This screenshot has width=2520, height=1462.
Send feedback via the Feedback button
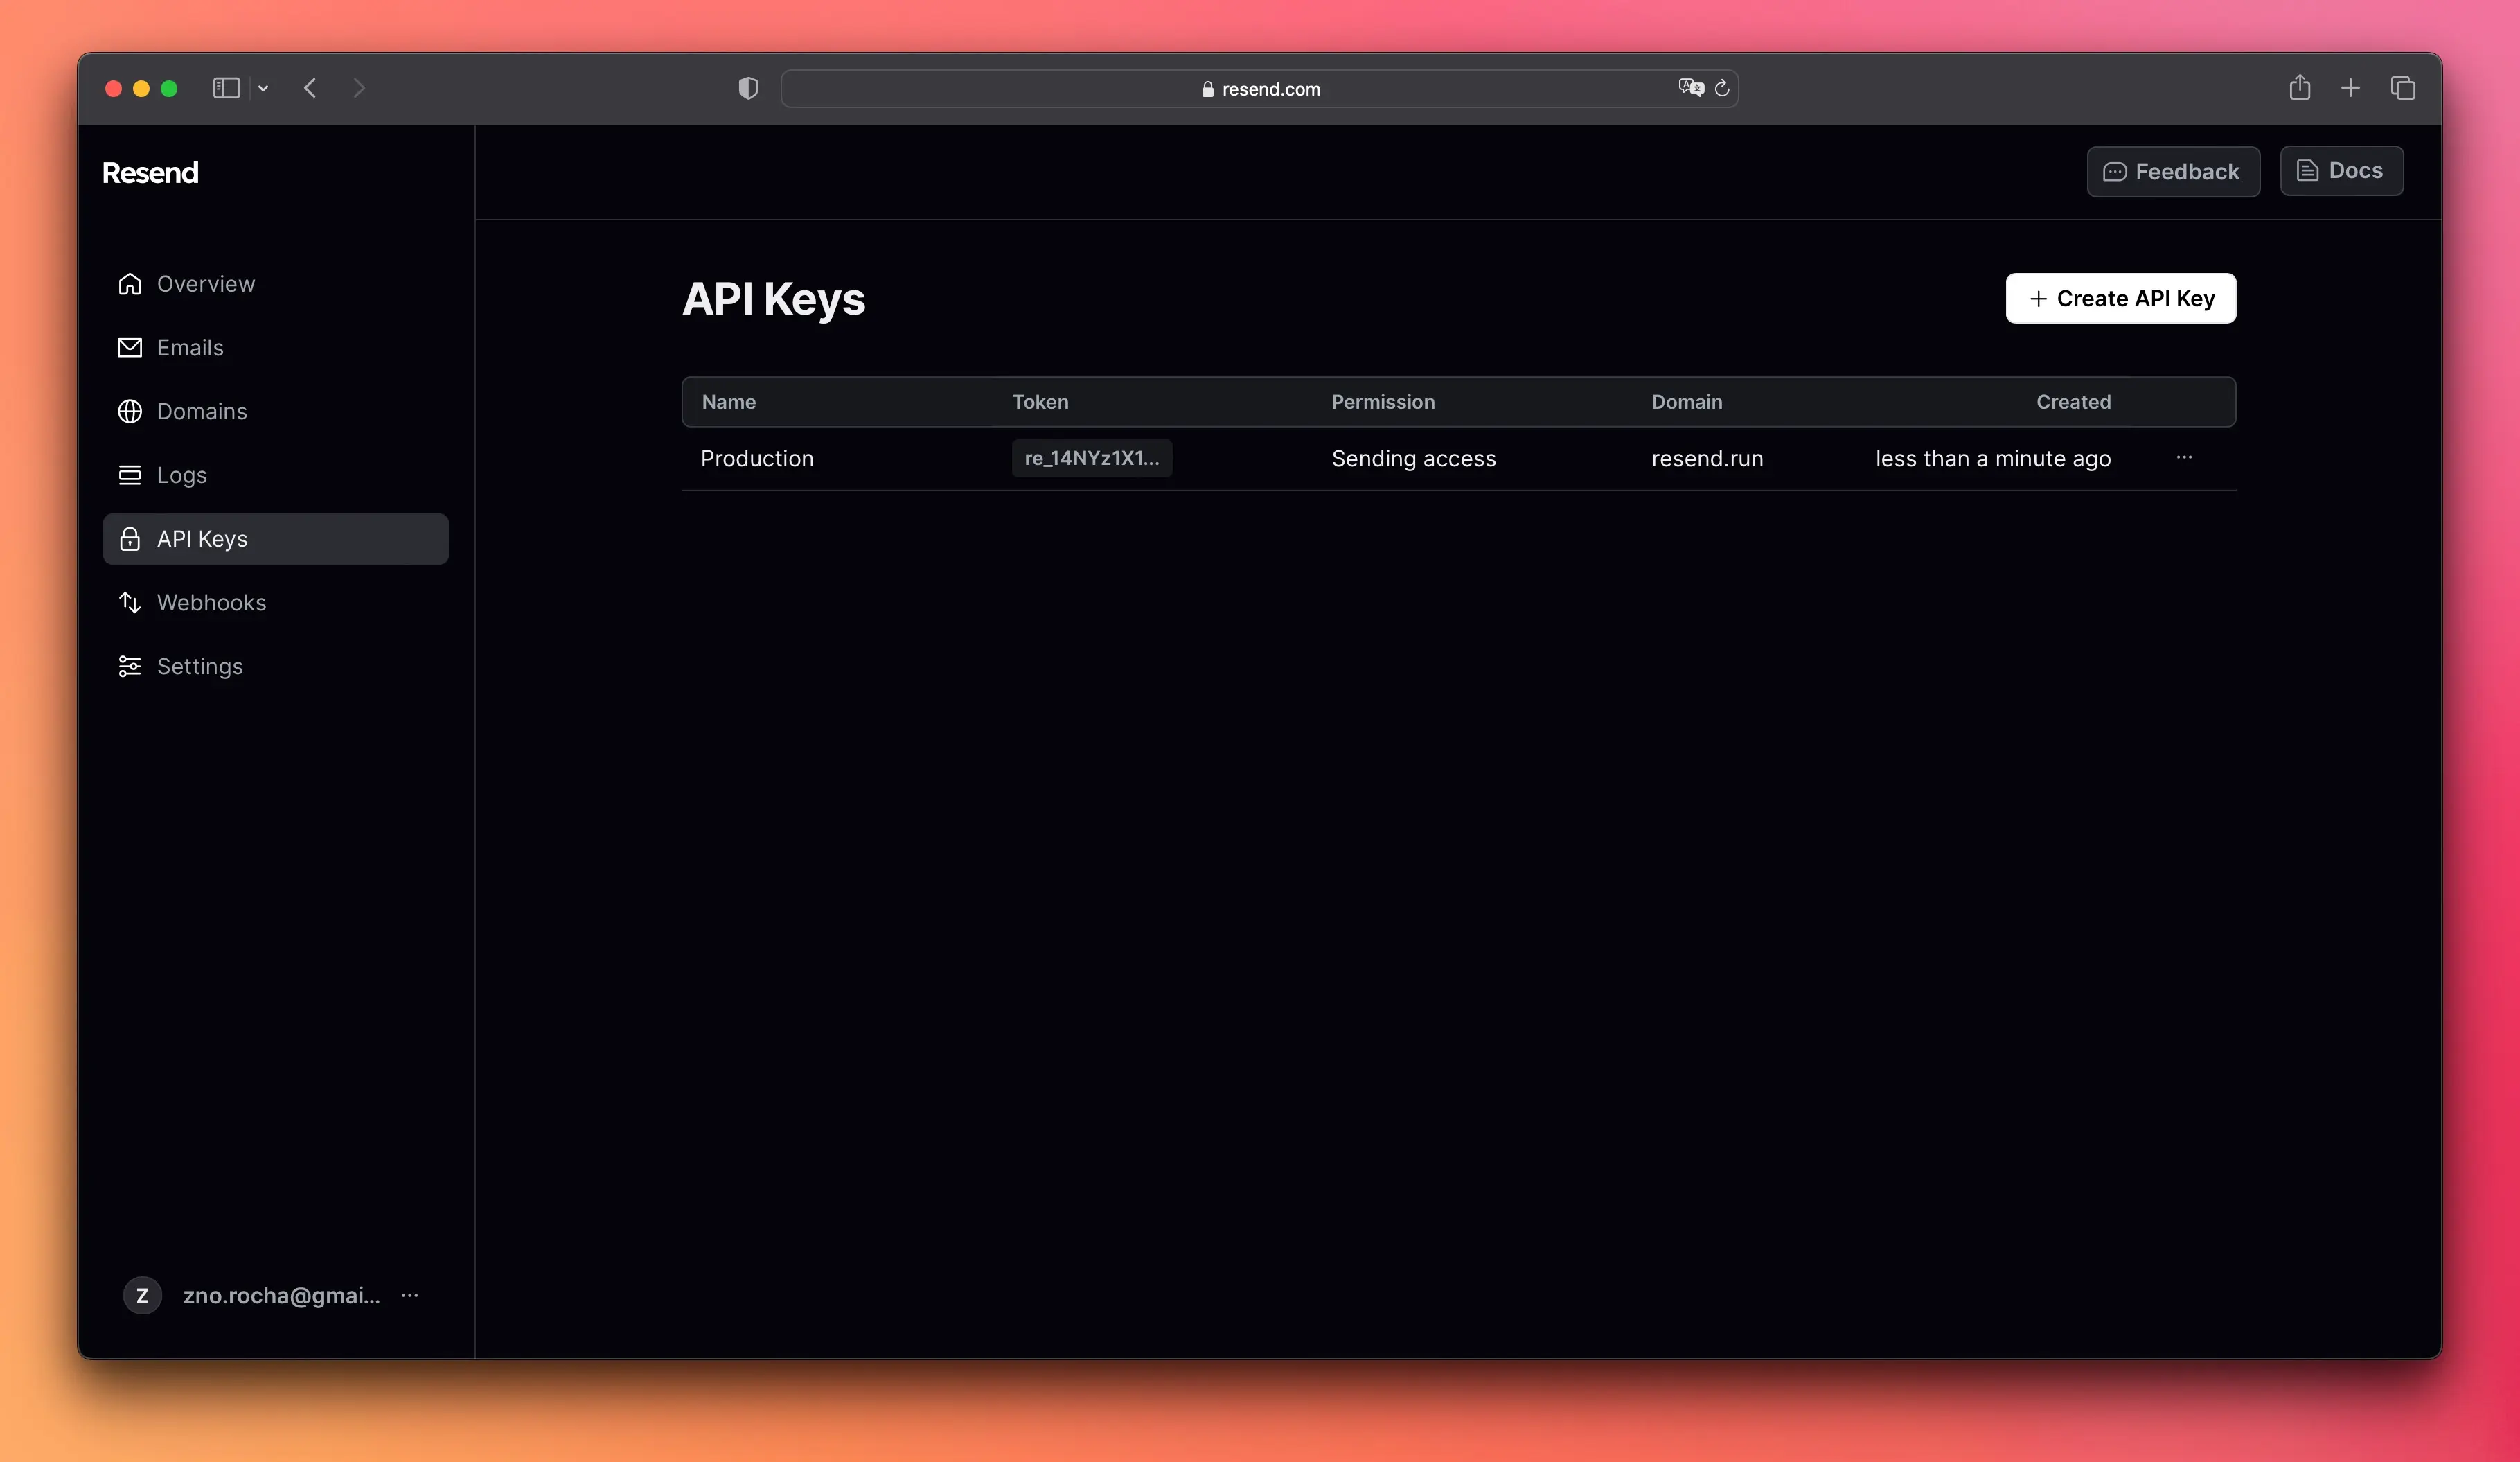2172,171
